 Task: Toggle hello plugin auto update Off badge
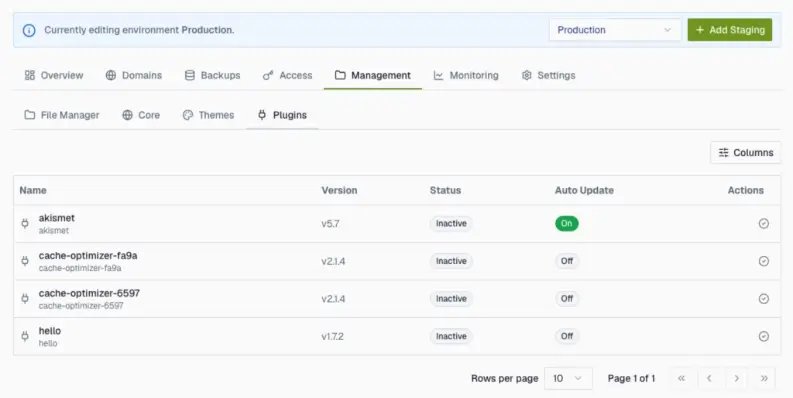click(x=567, y=336)
